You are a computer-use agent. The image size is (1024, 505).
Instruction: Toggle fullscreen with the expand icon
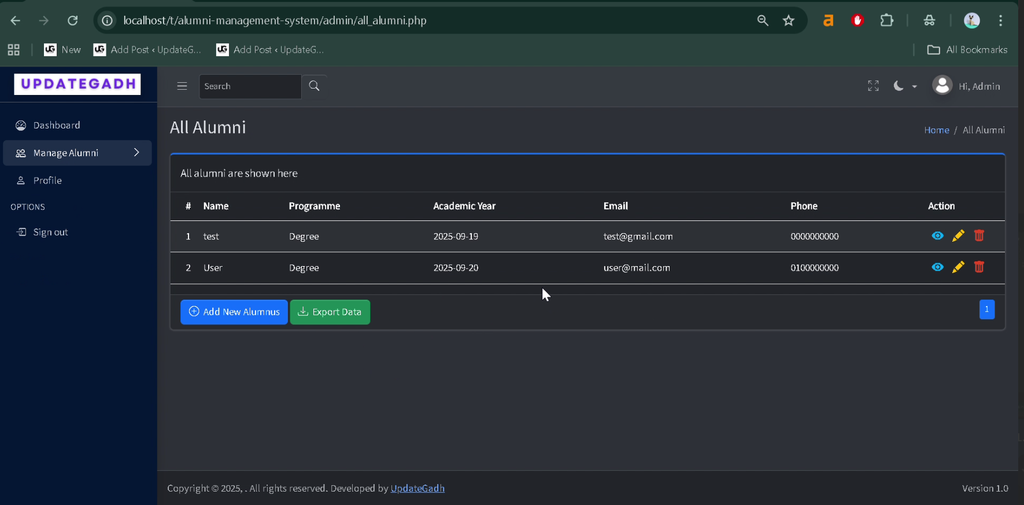click(873, 86)
